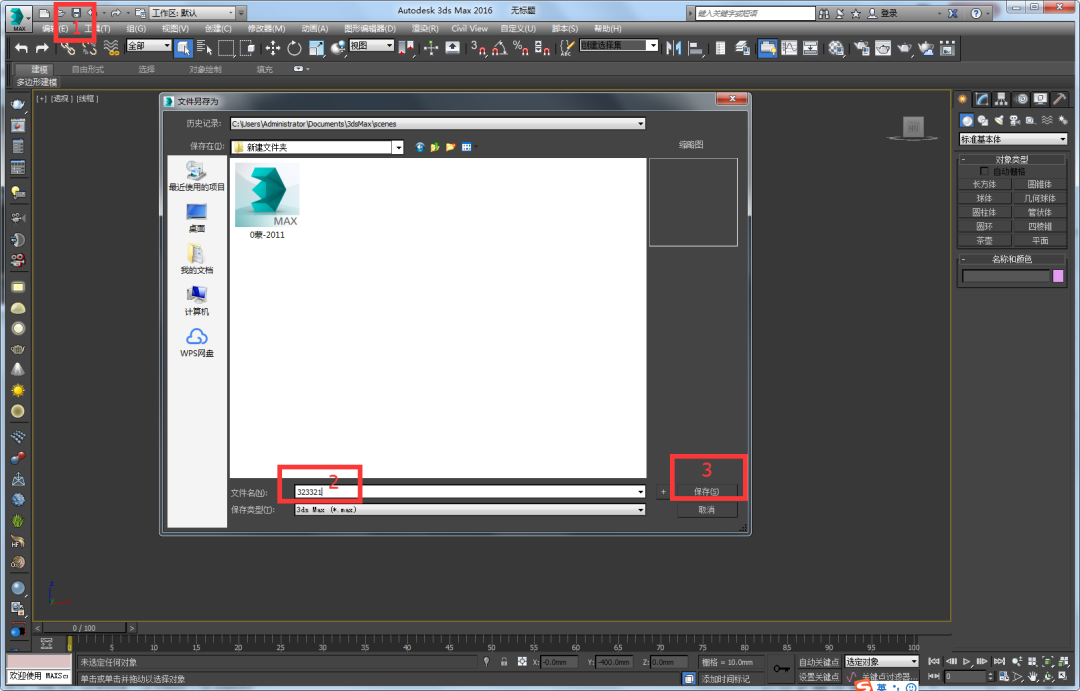Open the 渲染(R) menu
This screenshot has width=1080, height=691.
coord(425,28)
